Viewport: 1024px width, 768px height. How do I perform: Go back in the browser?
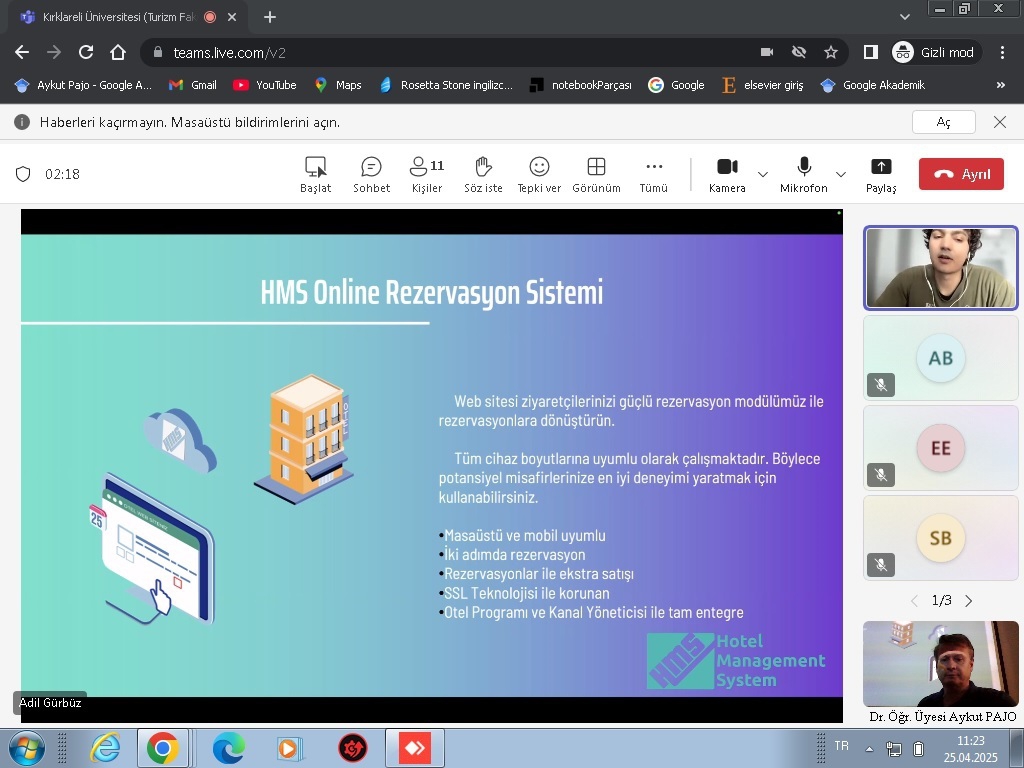(22, 52)
